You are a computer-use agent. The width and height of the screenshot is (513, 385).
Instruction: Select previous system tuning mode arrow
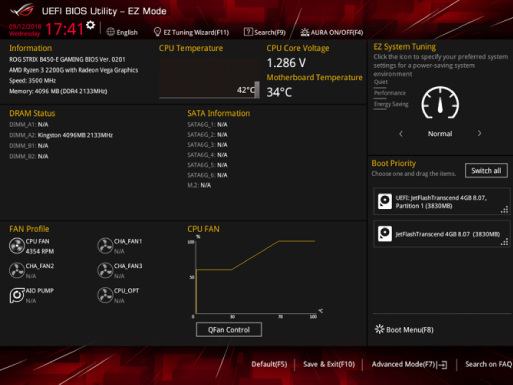coord(401,134)
